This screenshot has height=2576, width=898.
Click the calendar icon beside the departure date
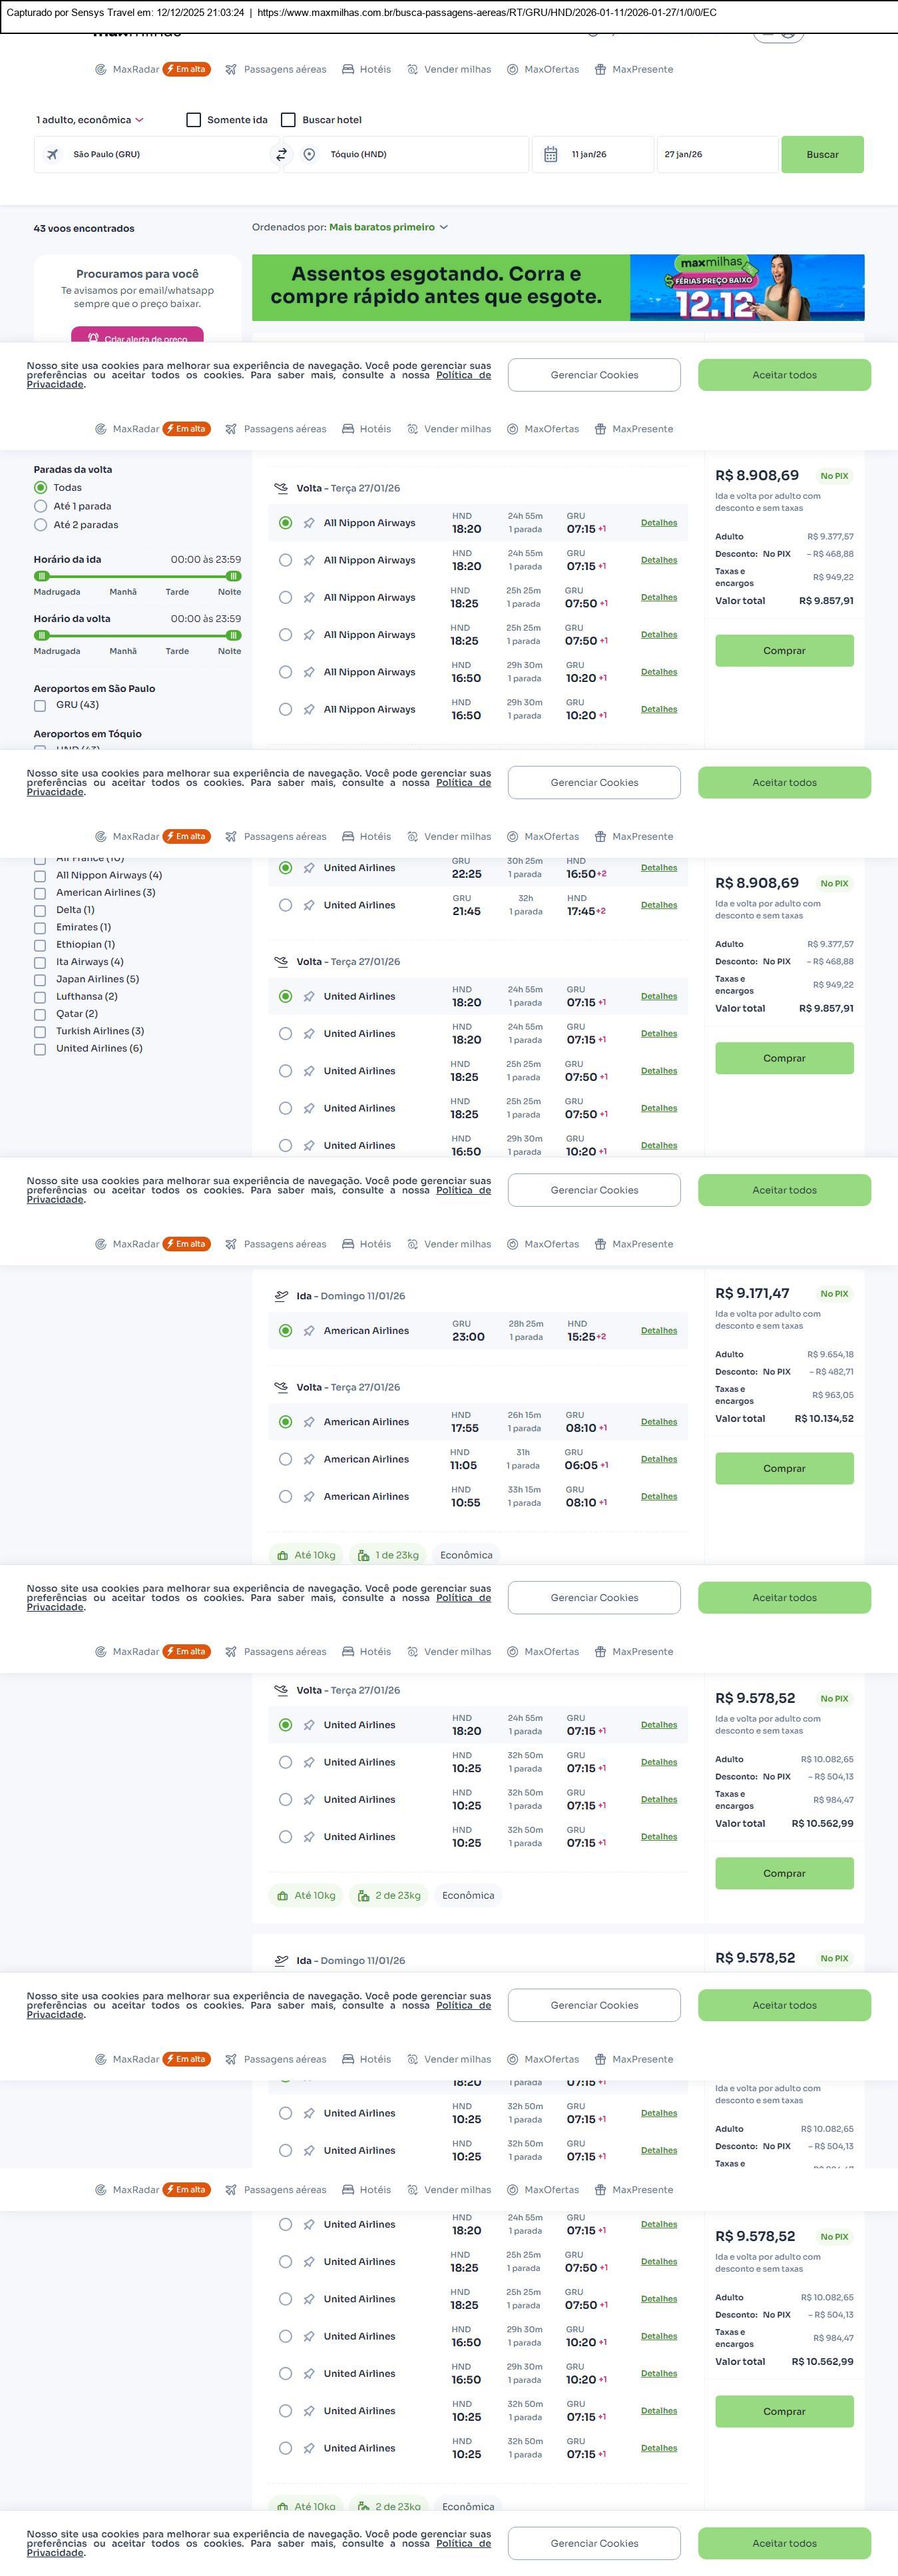[x=550, y=155]
